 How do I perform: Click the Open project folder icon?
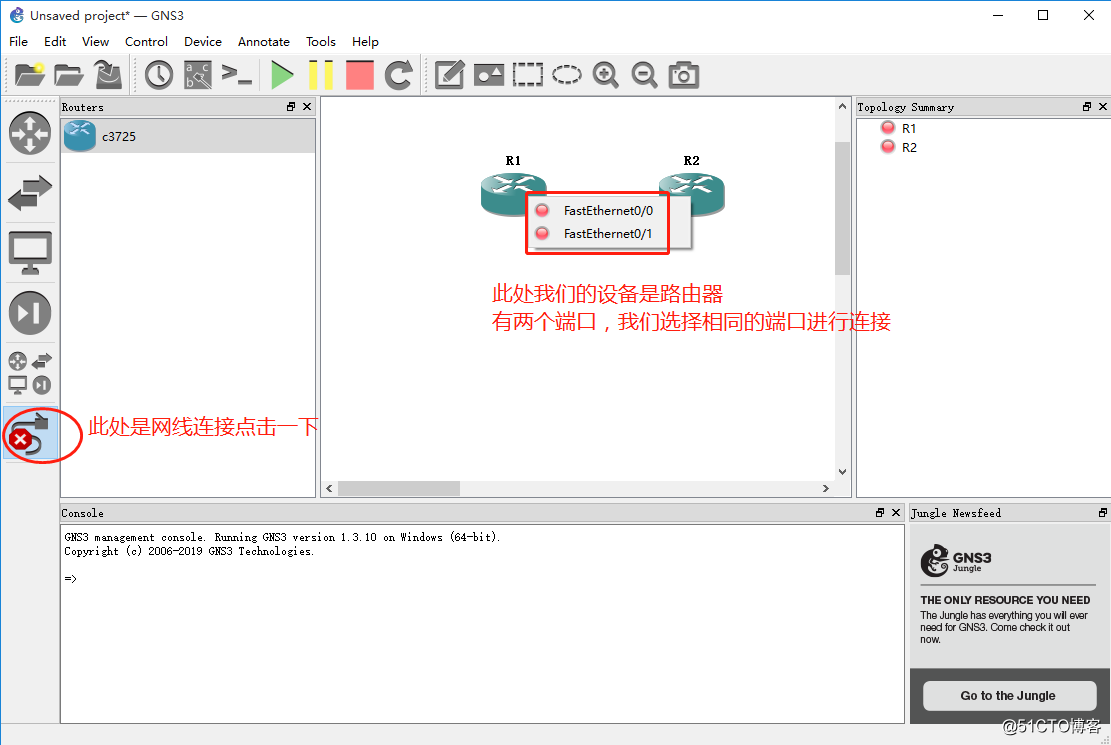pyautogui.click(x=69, y=74)
